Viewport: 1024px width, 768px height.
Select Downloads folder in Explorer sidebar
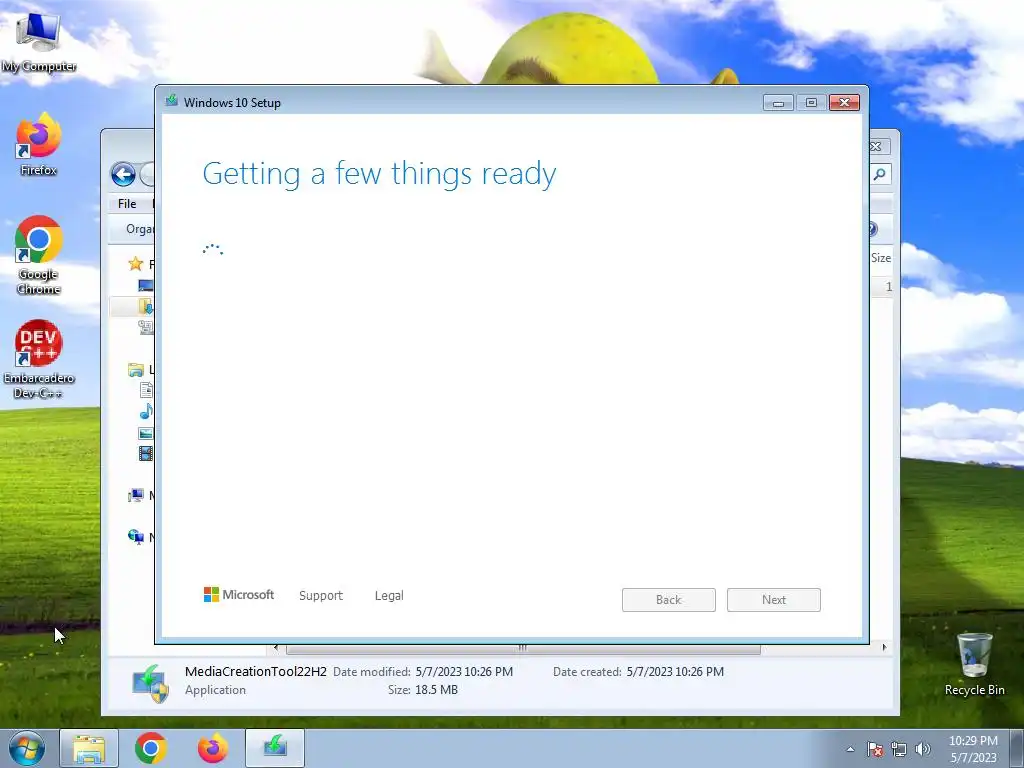click(146, 306)
